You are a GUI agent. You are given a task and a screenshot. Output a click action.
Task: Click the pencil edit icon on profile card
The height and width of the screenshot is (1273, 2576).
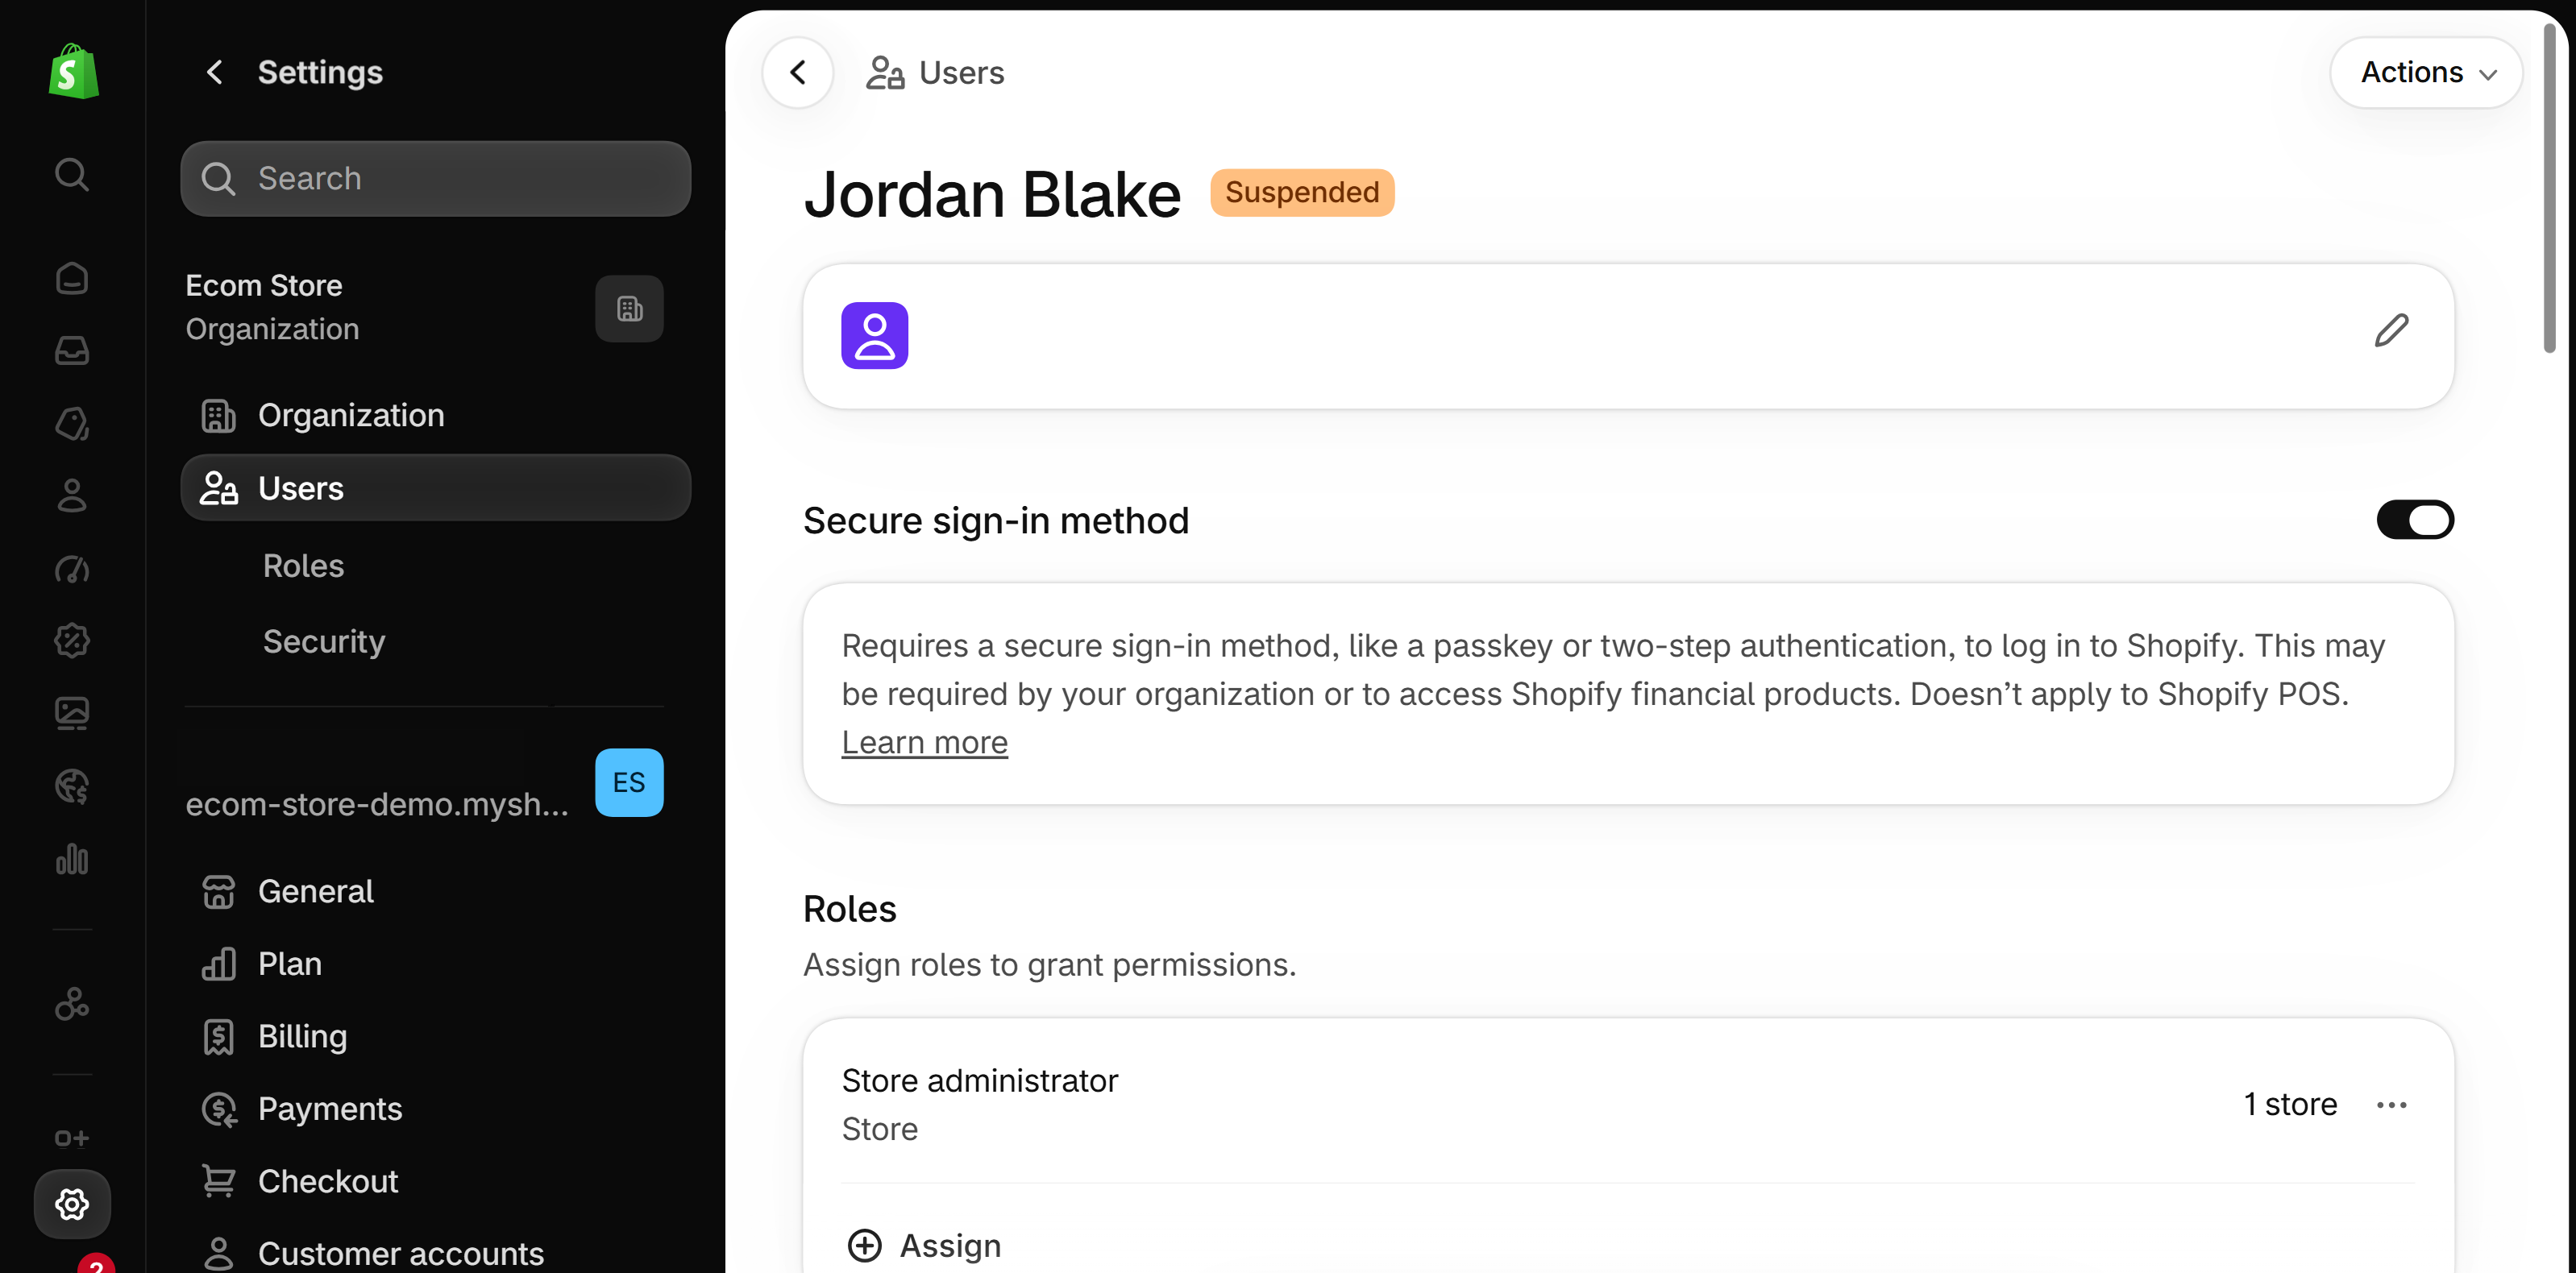(x=2391, y=330)
